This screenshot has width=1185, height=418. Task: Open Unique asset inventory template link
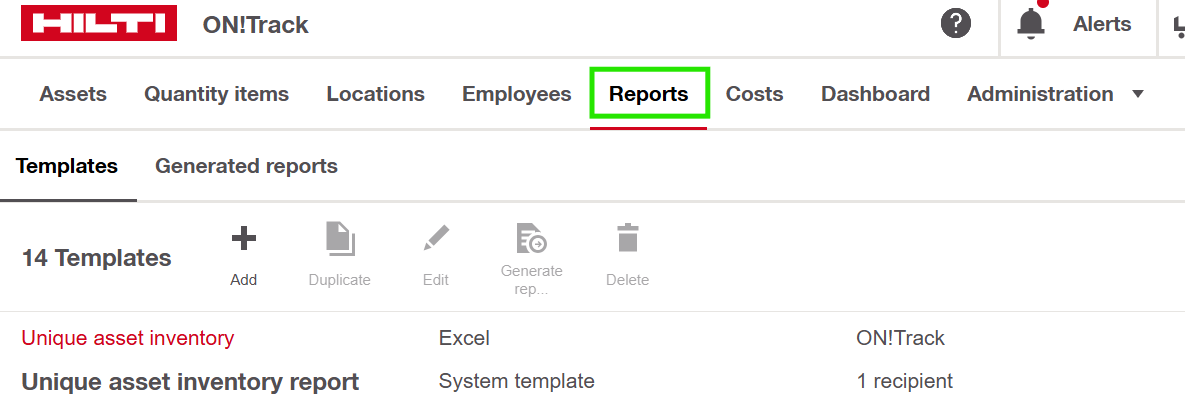tap(128, 338)
